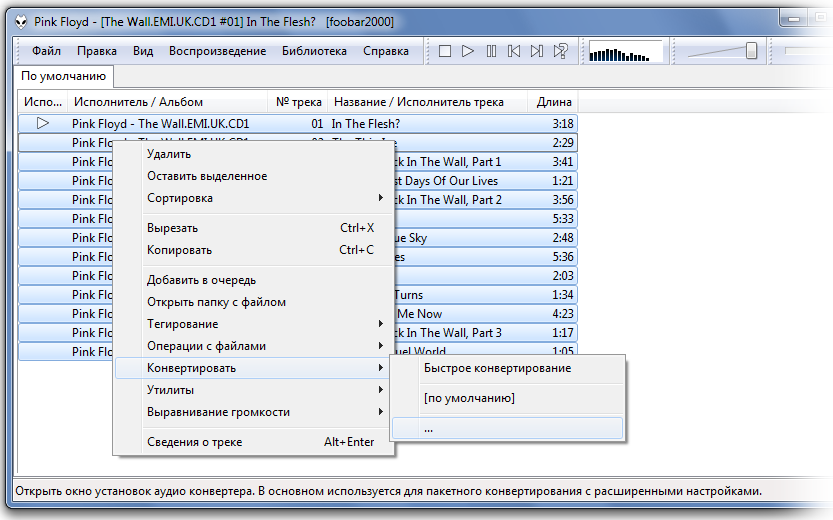Screen dimensions: 833x520
Task: Click the Испо... column header
Action: tap(42, 102)
